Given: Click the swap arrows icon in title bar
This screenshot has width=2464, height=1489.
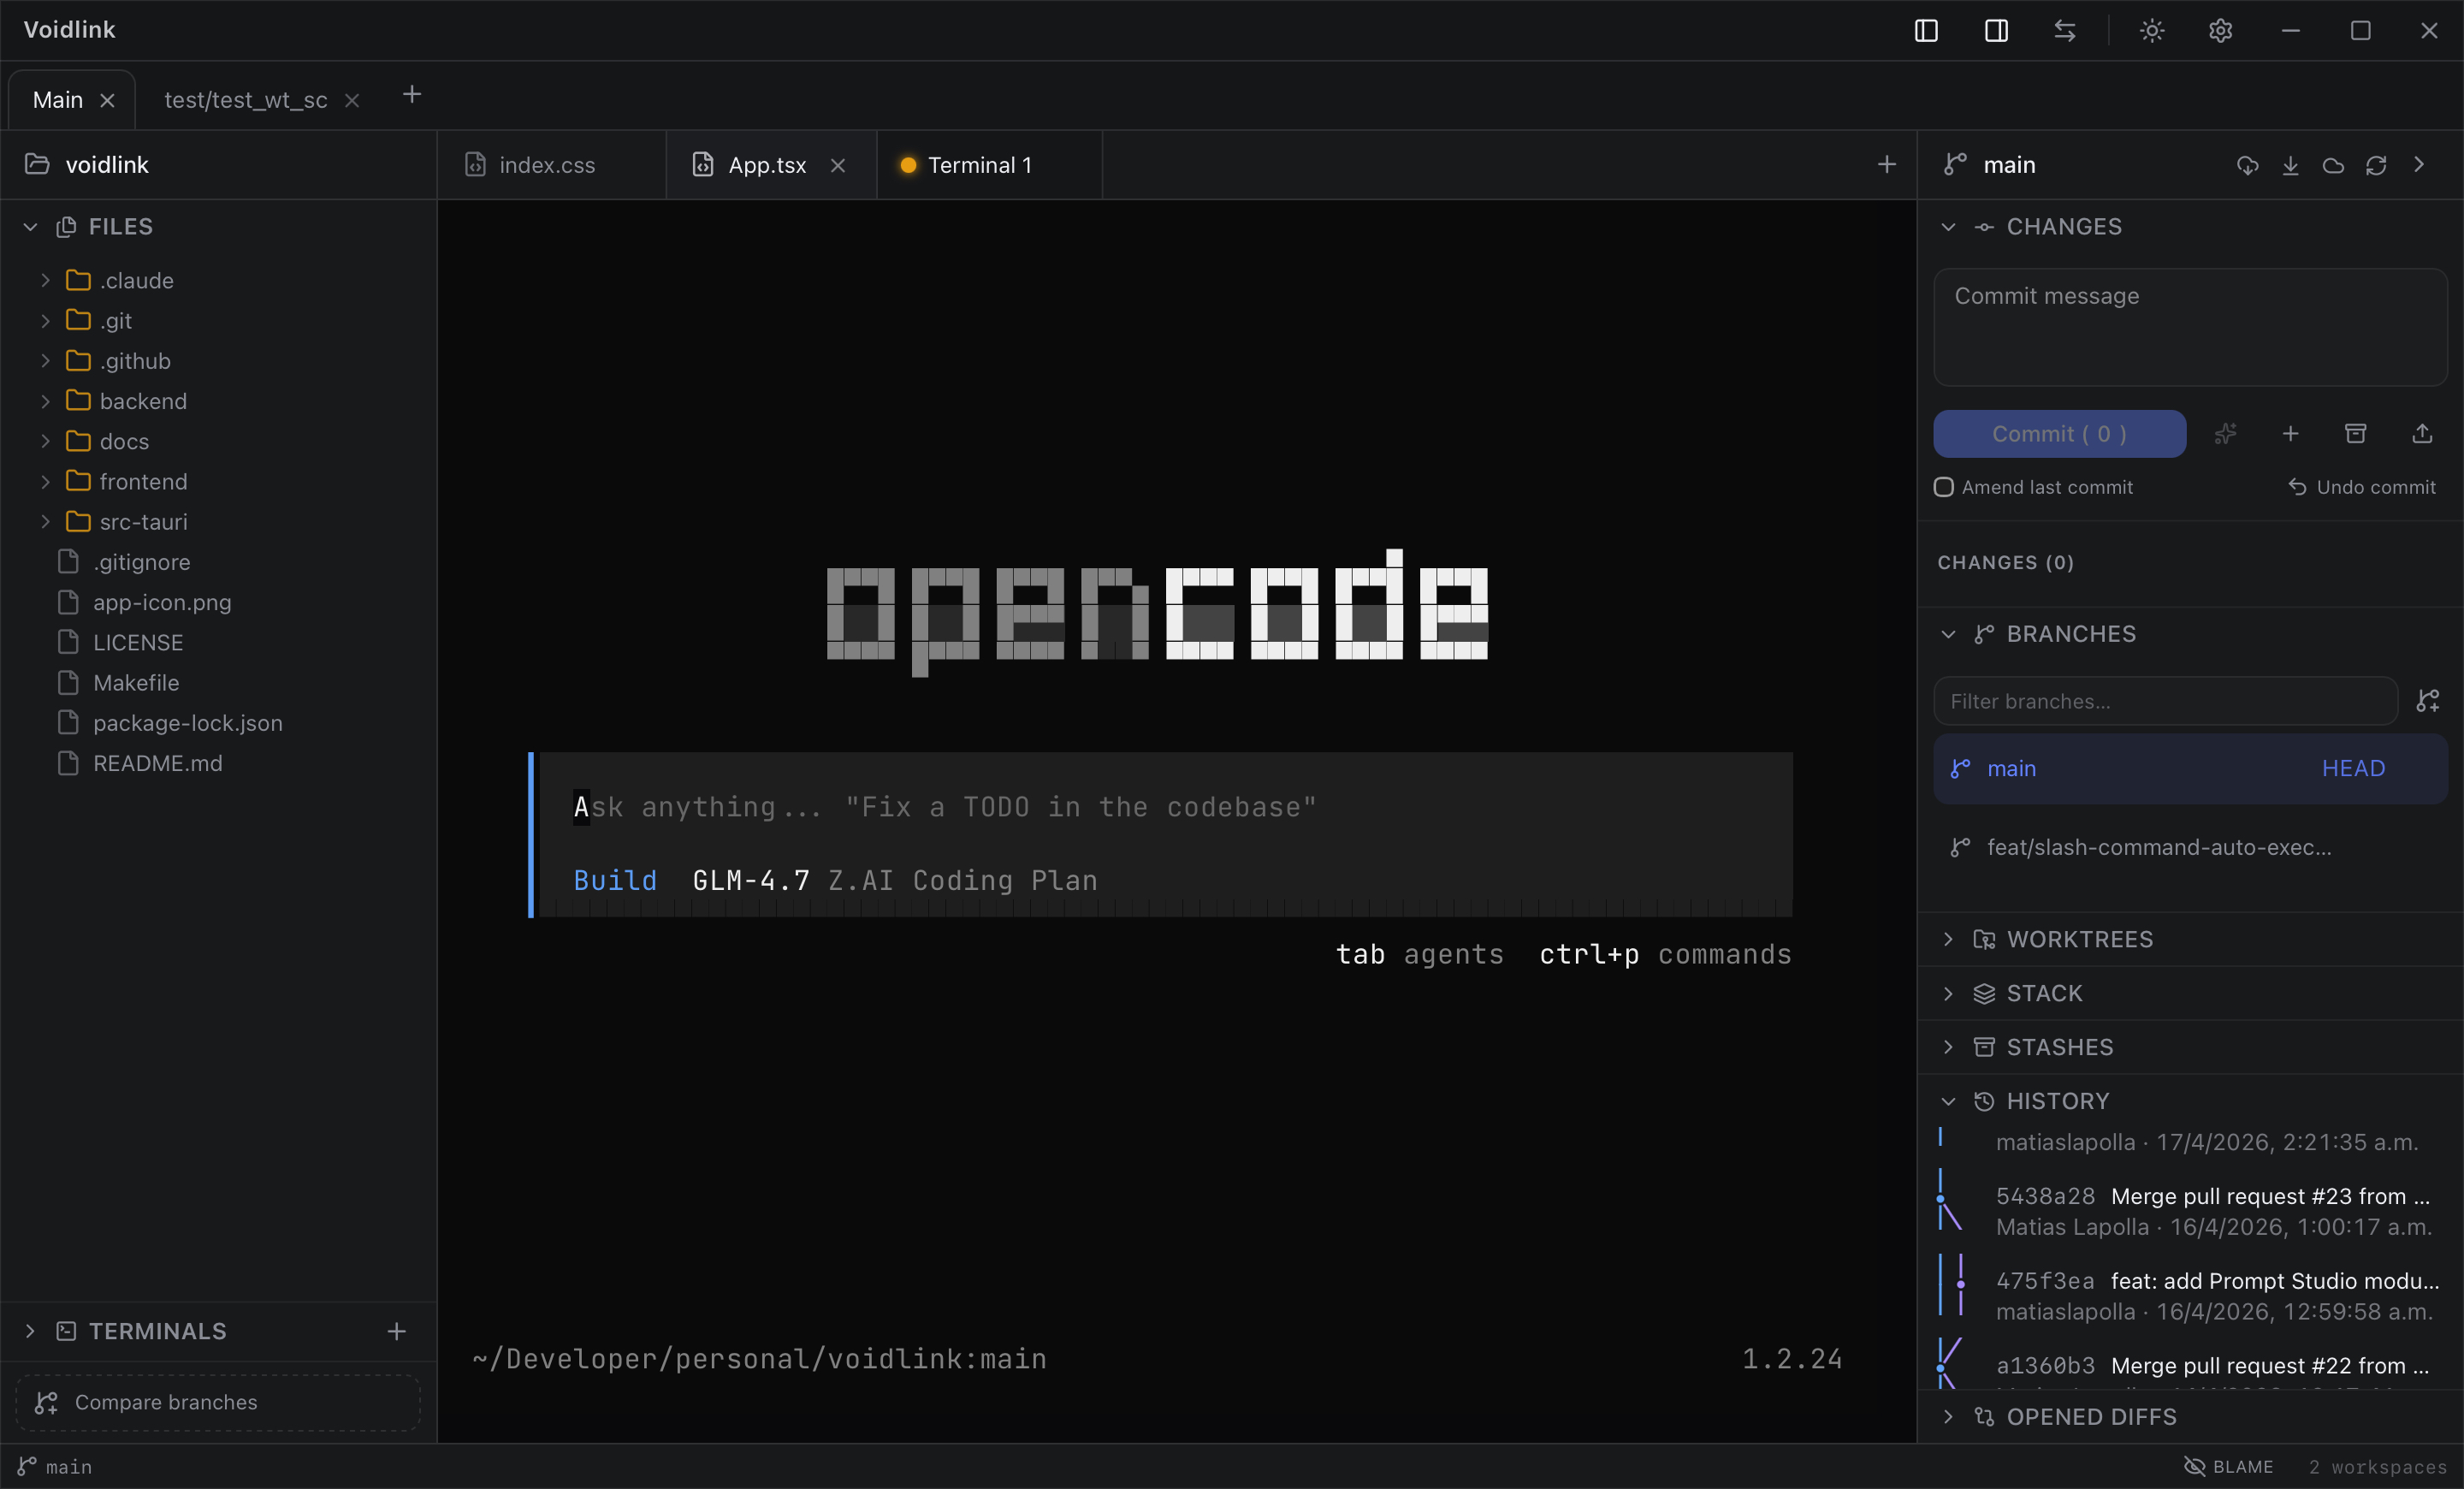Looking at the screenshot, I should (x=2065, y=31).
